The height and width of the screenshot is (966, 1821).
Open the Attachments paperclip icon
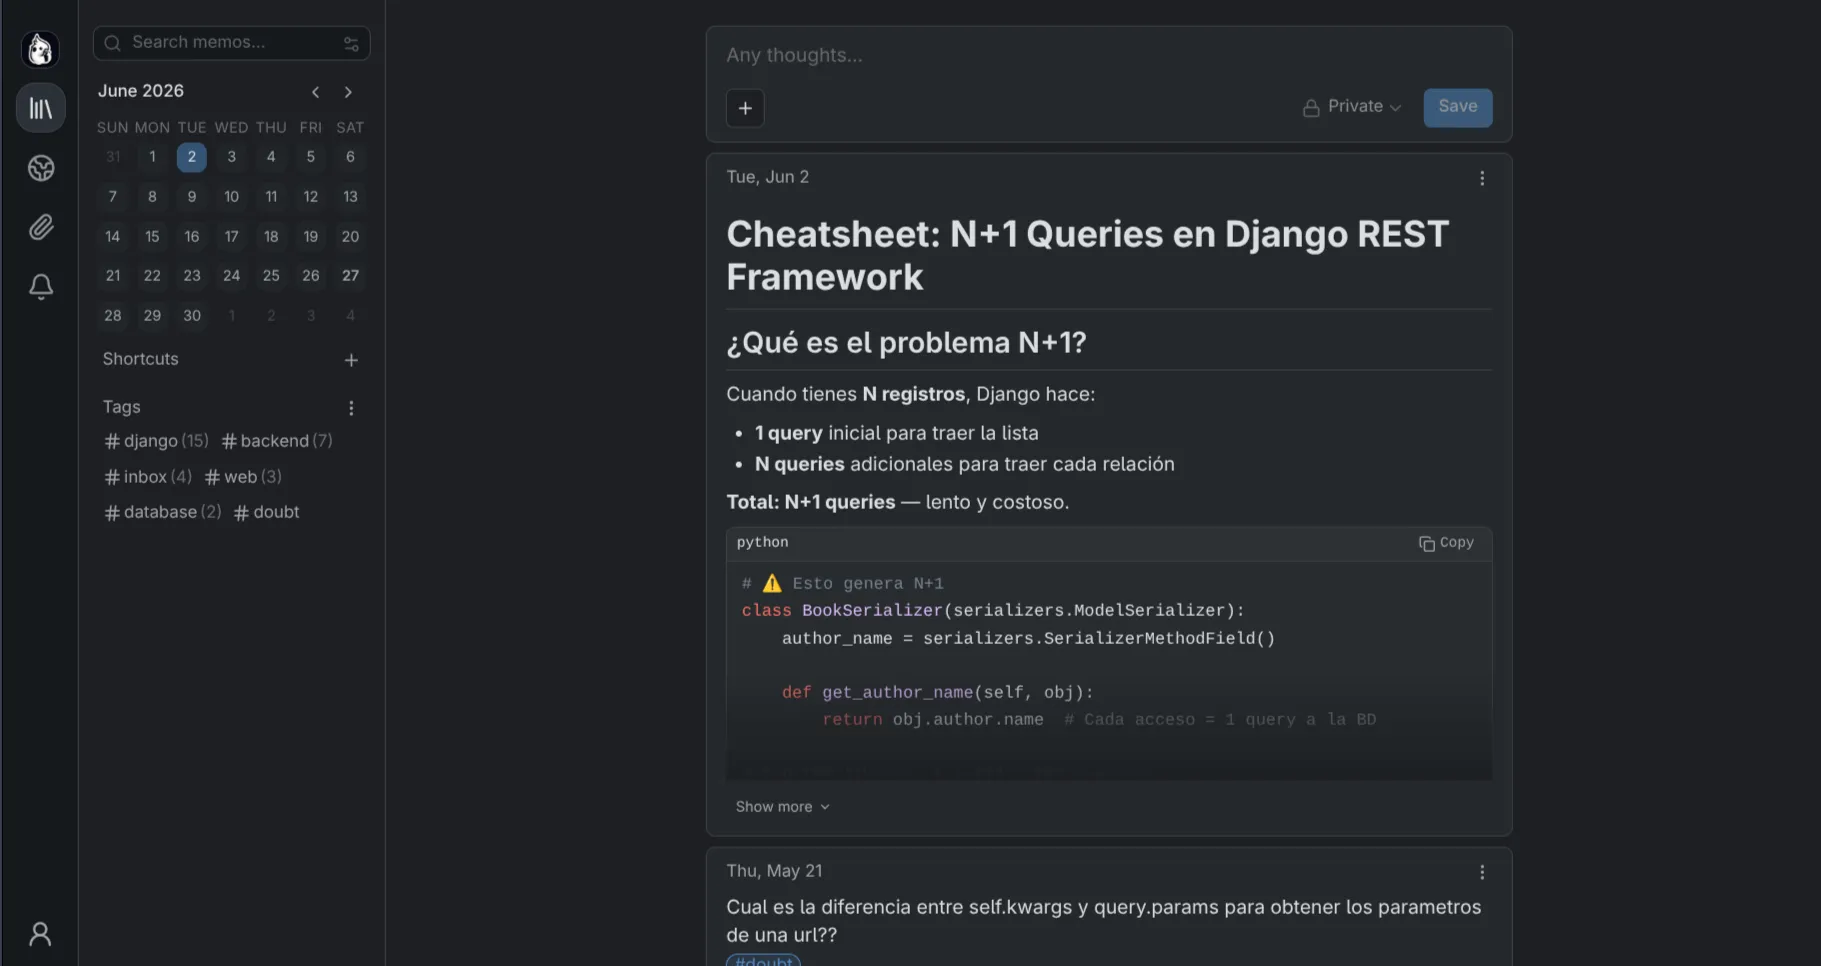click(x=41, y=227)
